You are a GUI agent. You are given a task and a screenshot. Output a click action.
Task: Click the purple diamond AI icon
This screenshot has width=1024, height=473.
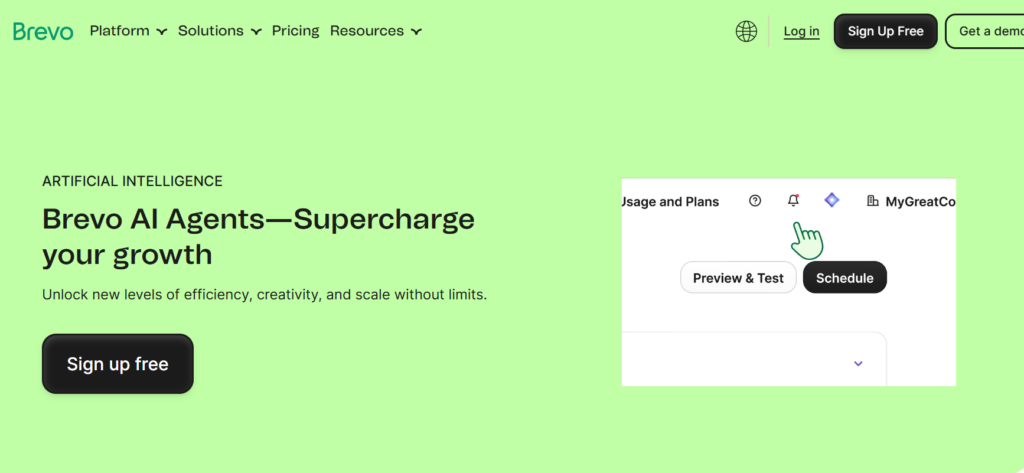tap(831, 201)
